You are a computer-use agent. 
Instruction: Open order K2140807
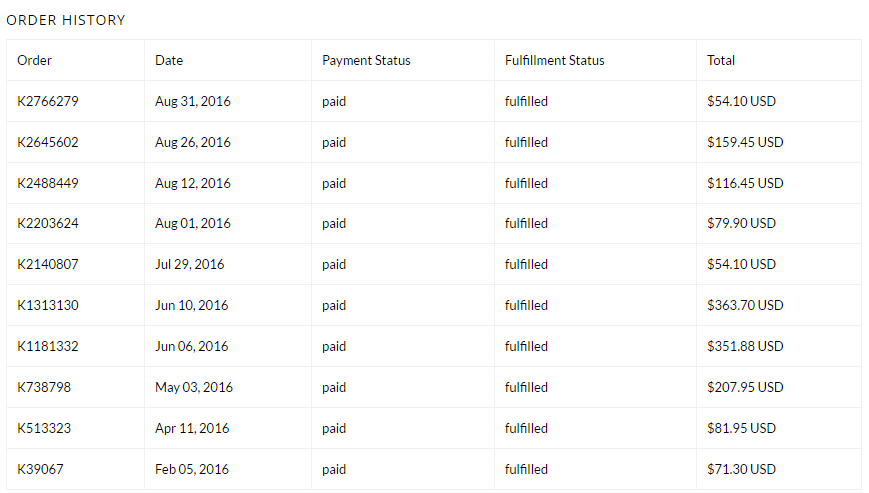point(48,264)
